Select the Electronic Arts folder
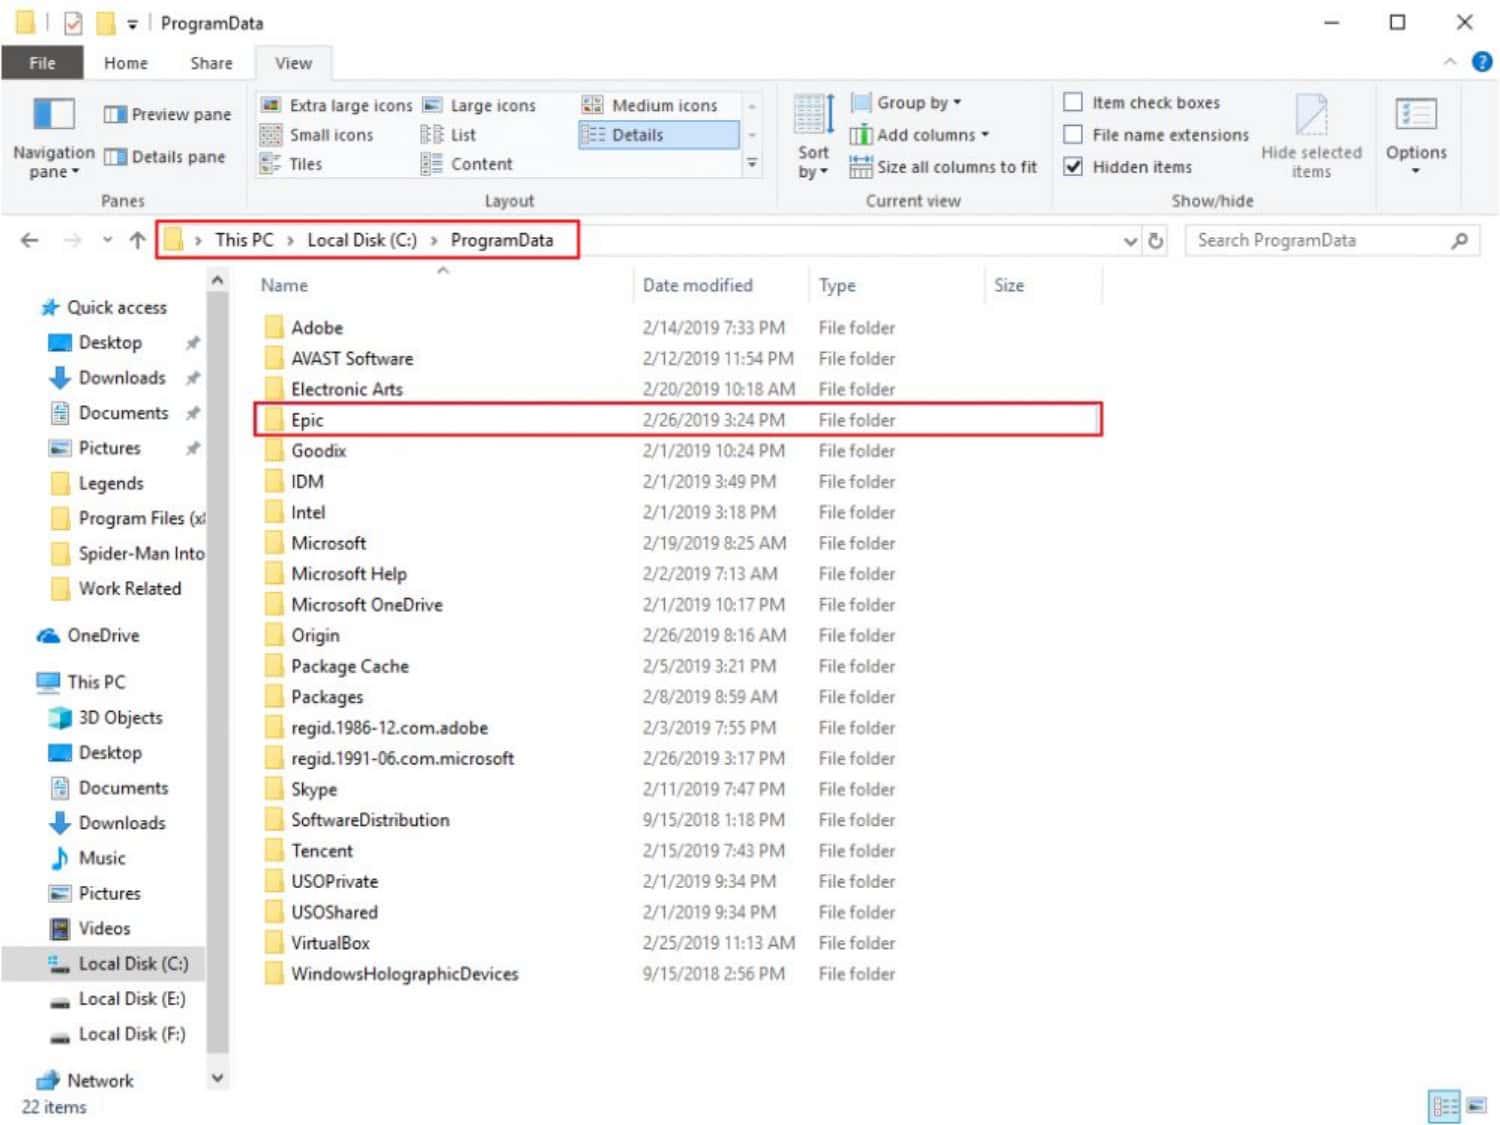1500x1125 pixels. 678,389
